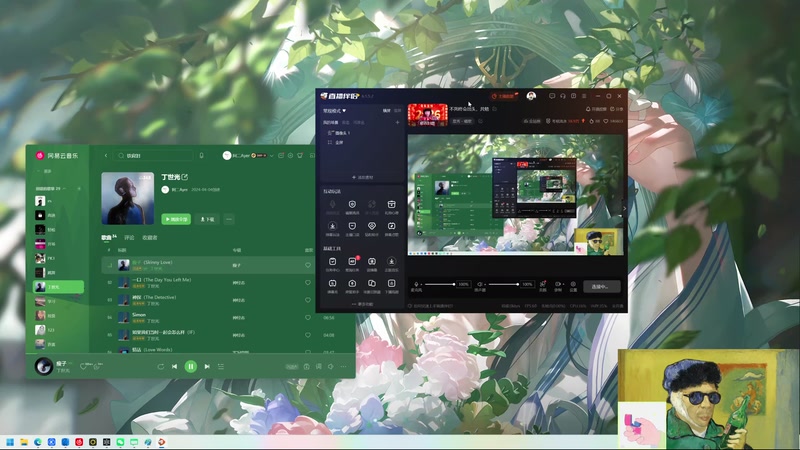This screenshot has height=450, width=800.
Task: Favorite The Day You Left Me heart
Action: (308, 283)
